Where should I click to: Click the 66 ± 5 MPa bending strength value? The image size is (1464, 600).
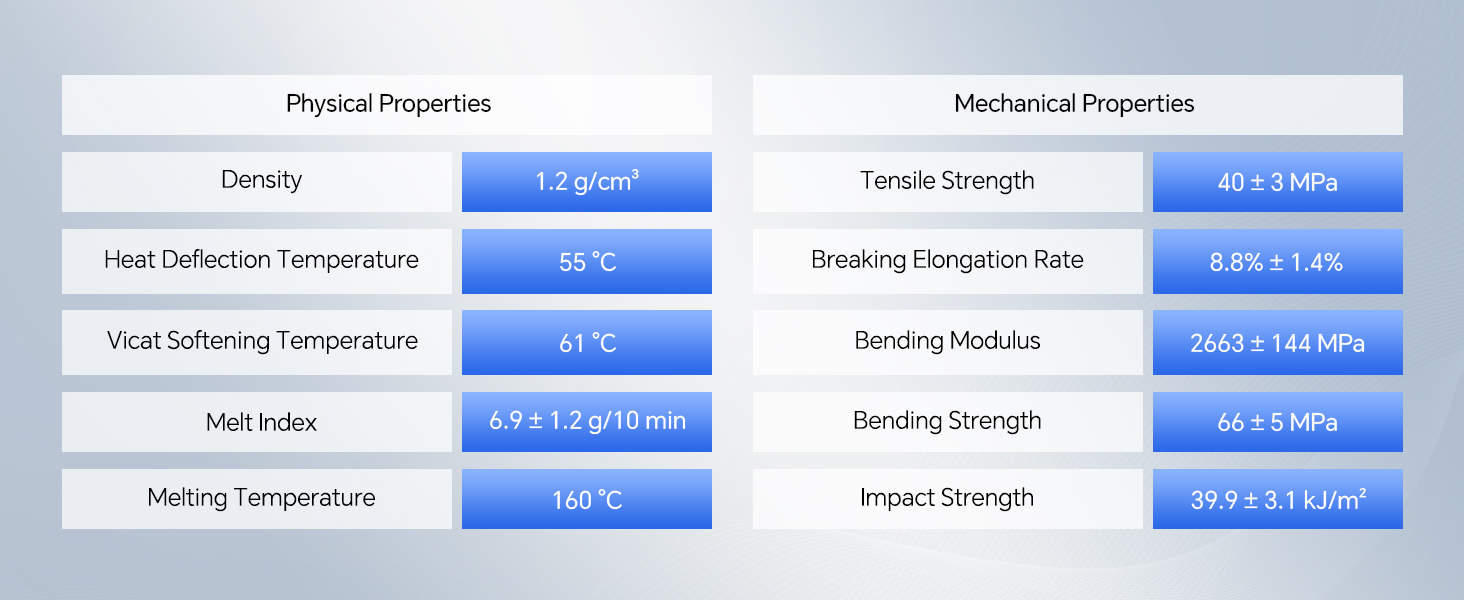point(1278,422)
